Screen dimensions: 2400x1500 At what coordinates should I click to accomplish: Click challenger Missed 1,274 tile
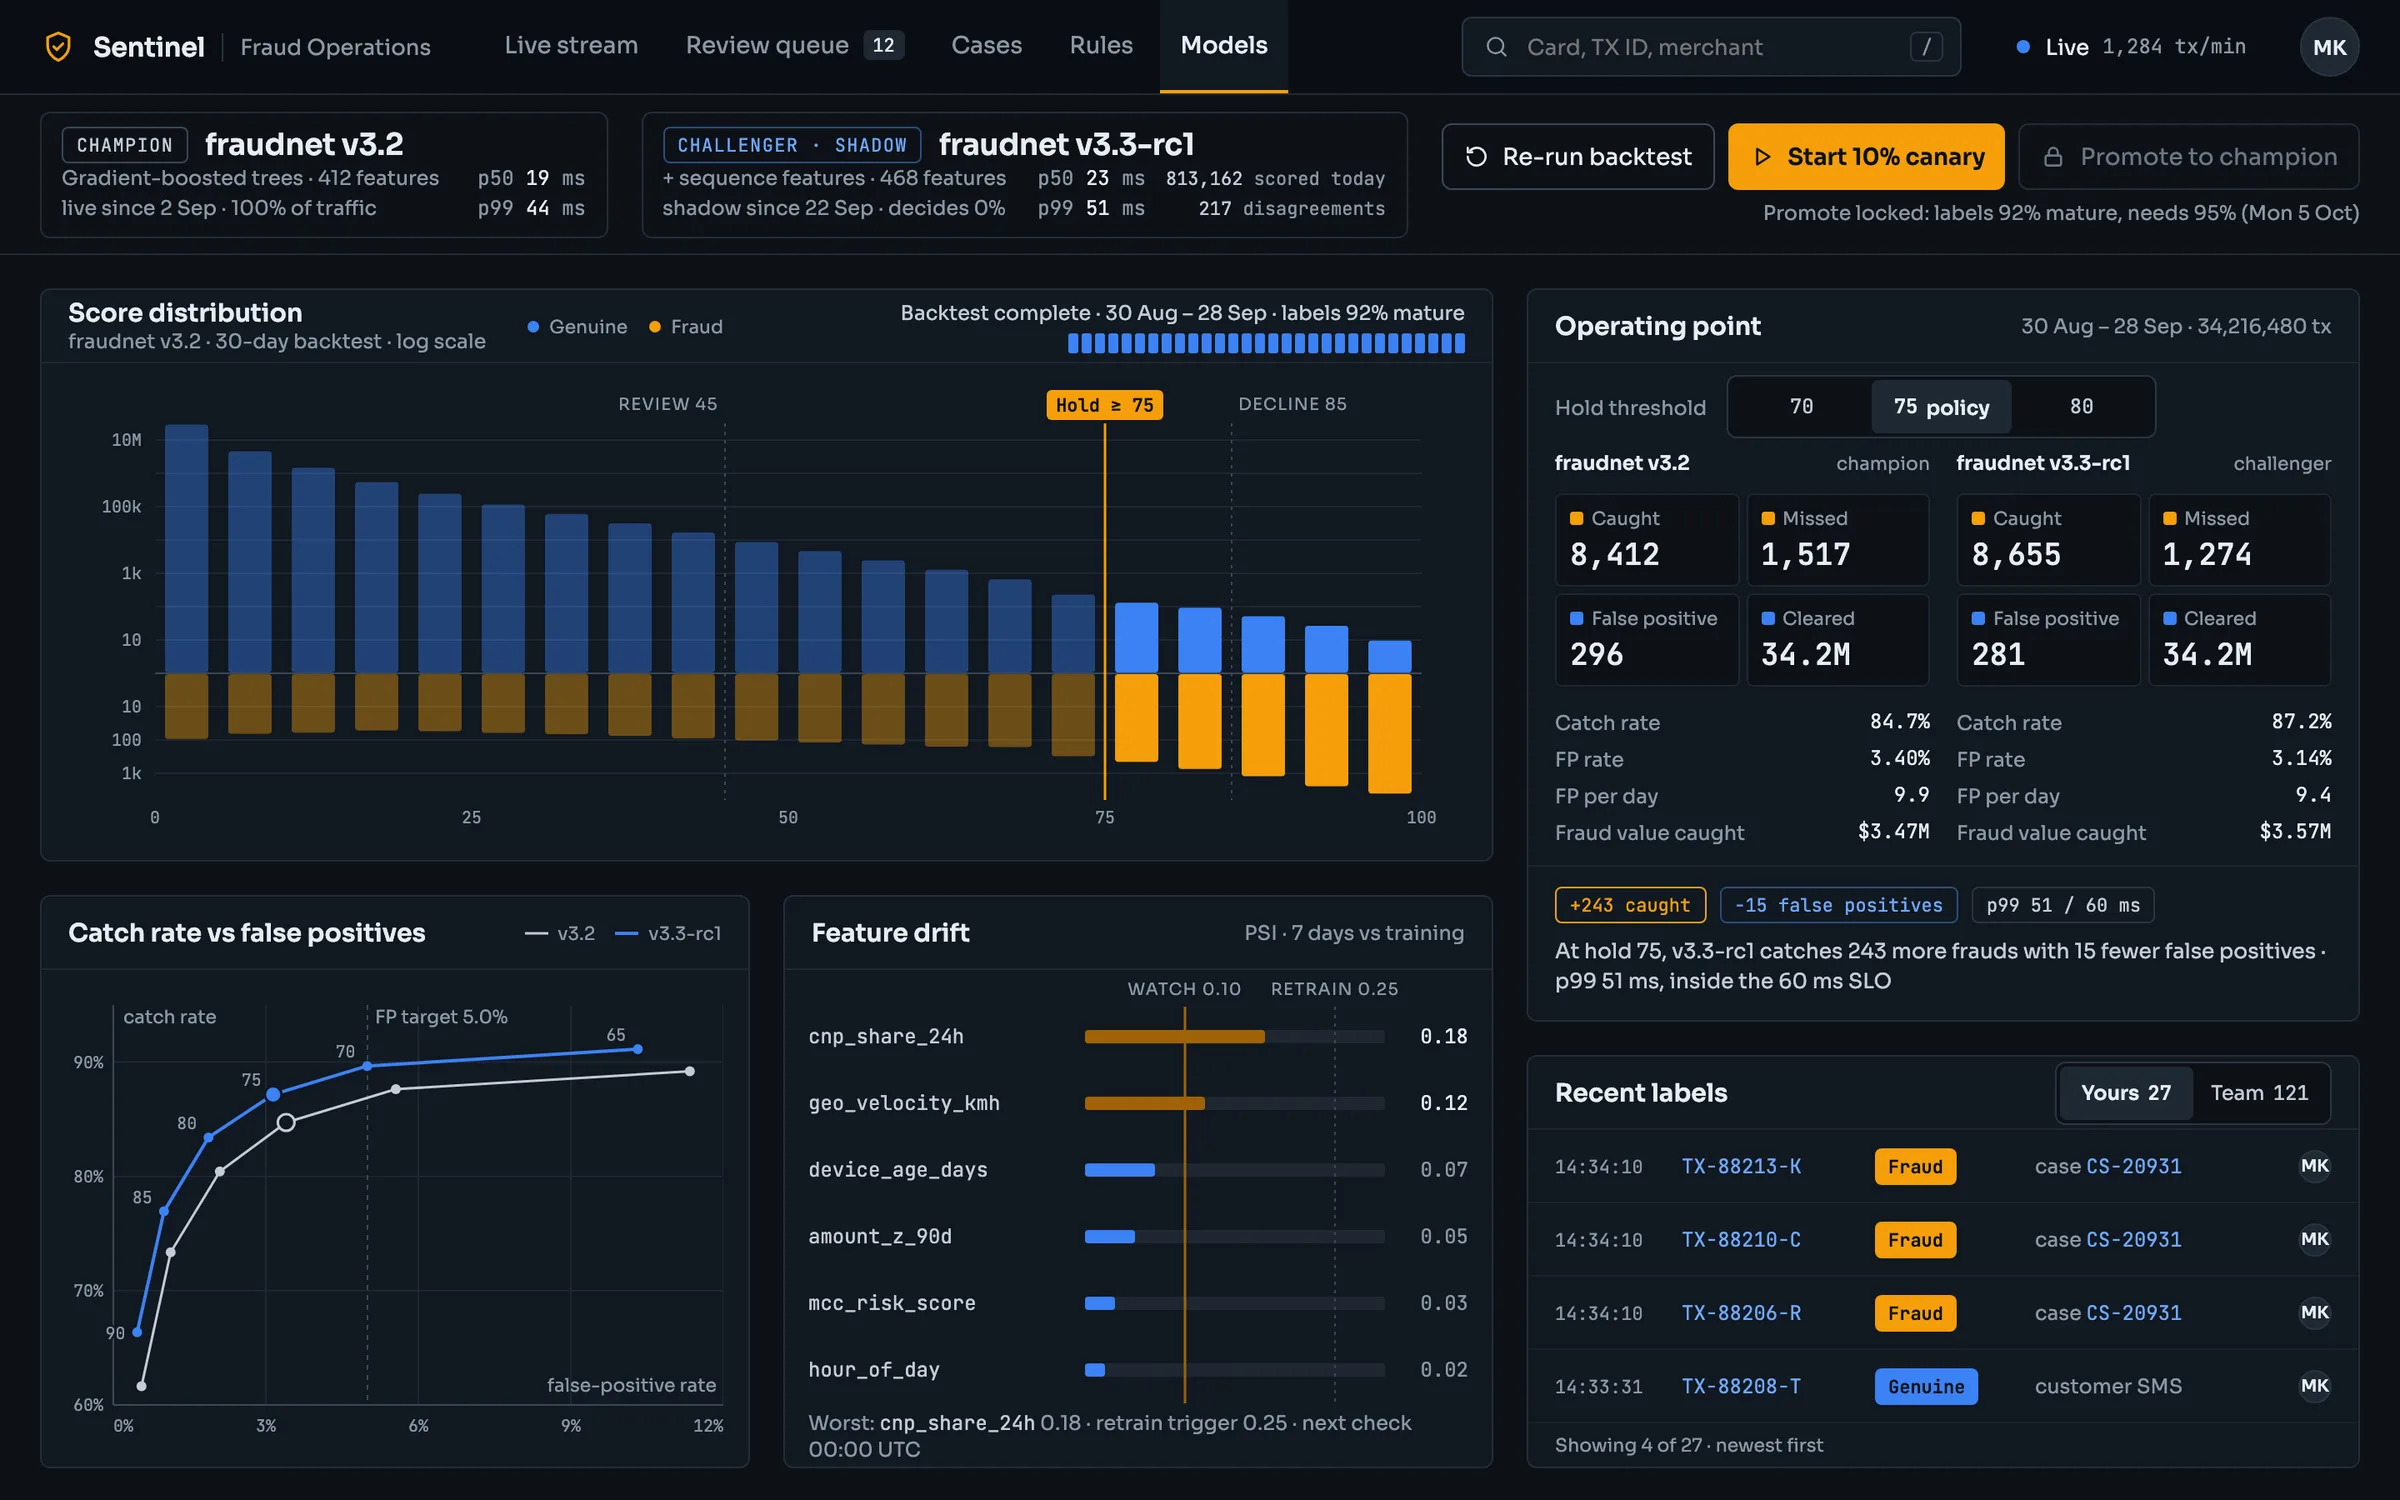(2239, 540)
